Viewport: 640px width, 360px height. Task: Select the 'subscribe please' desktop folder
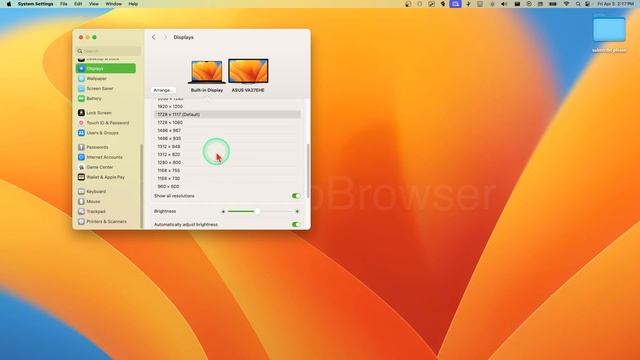click(x=609, y=33)
